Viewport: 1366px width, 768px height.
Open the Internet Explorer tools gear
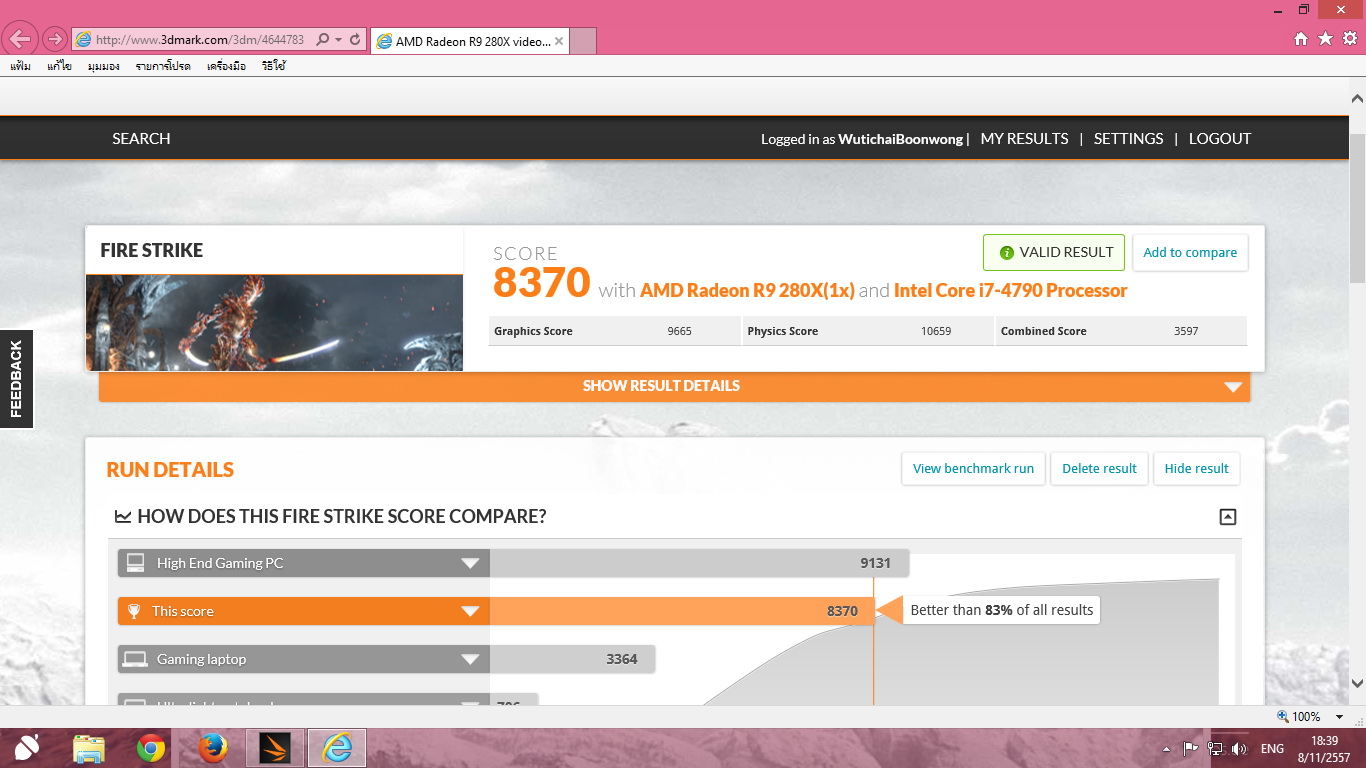point(1349,39)
